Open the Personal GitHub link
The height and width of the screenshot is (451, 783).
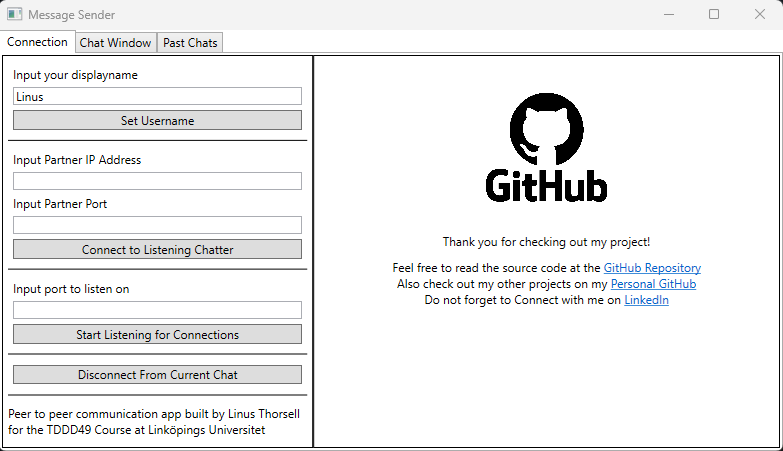[653, 284]
